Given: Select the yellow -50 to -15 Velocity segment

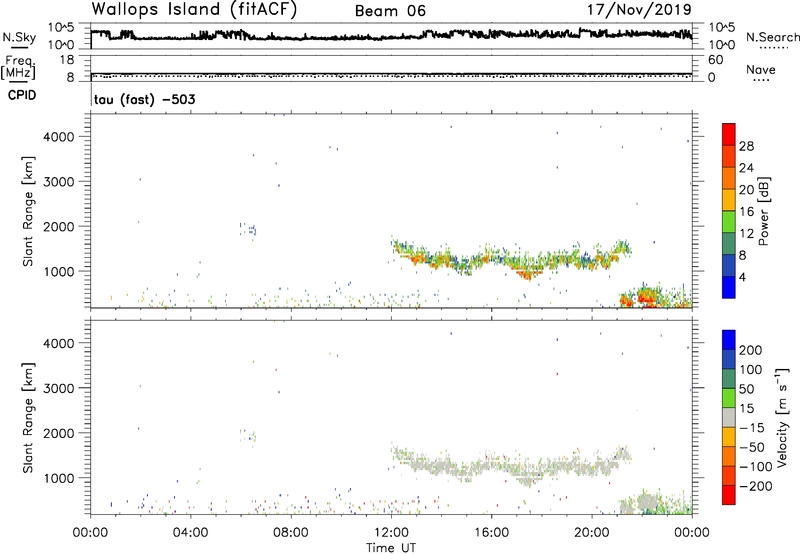Looking at the screenshot, I should click(729, 437).
